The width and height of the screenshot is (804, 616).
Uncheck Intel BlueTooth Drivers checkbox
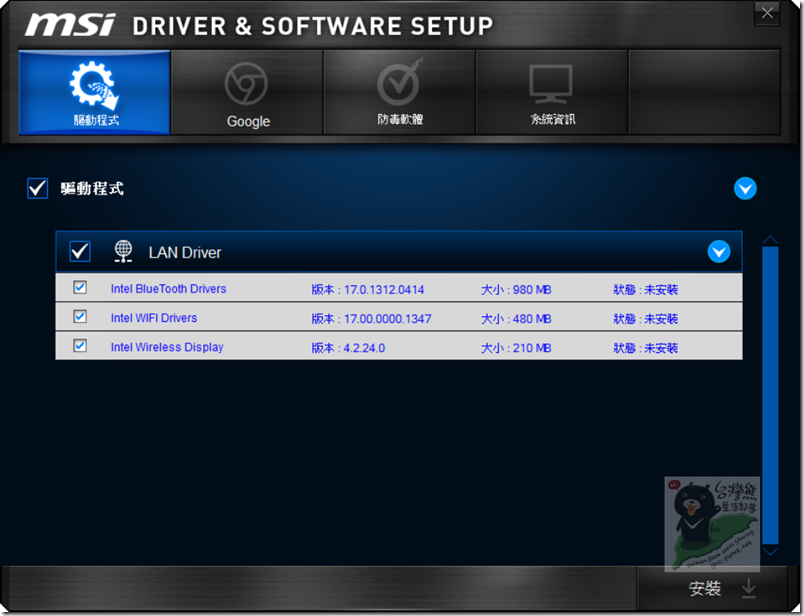pos(80,287)
